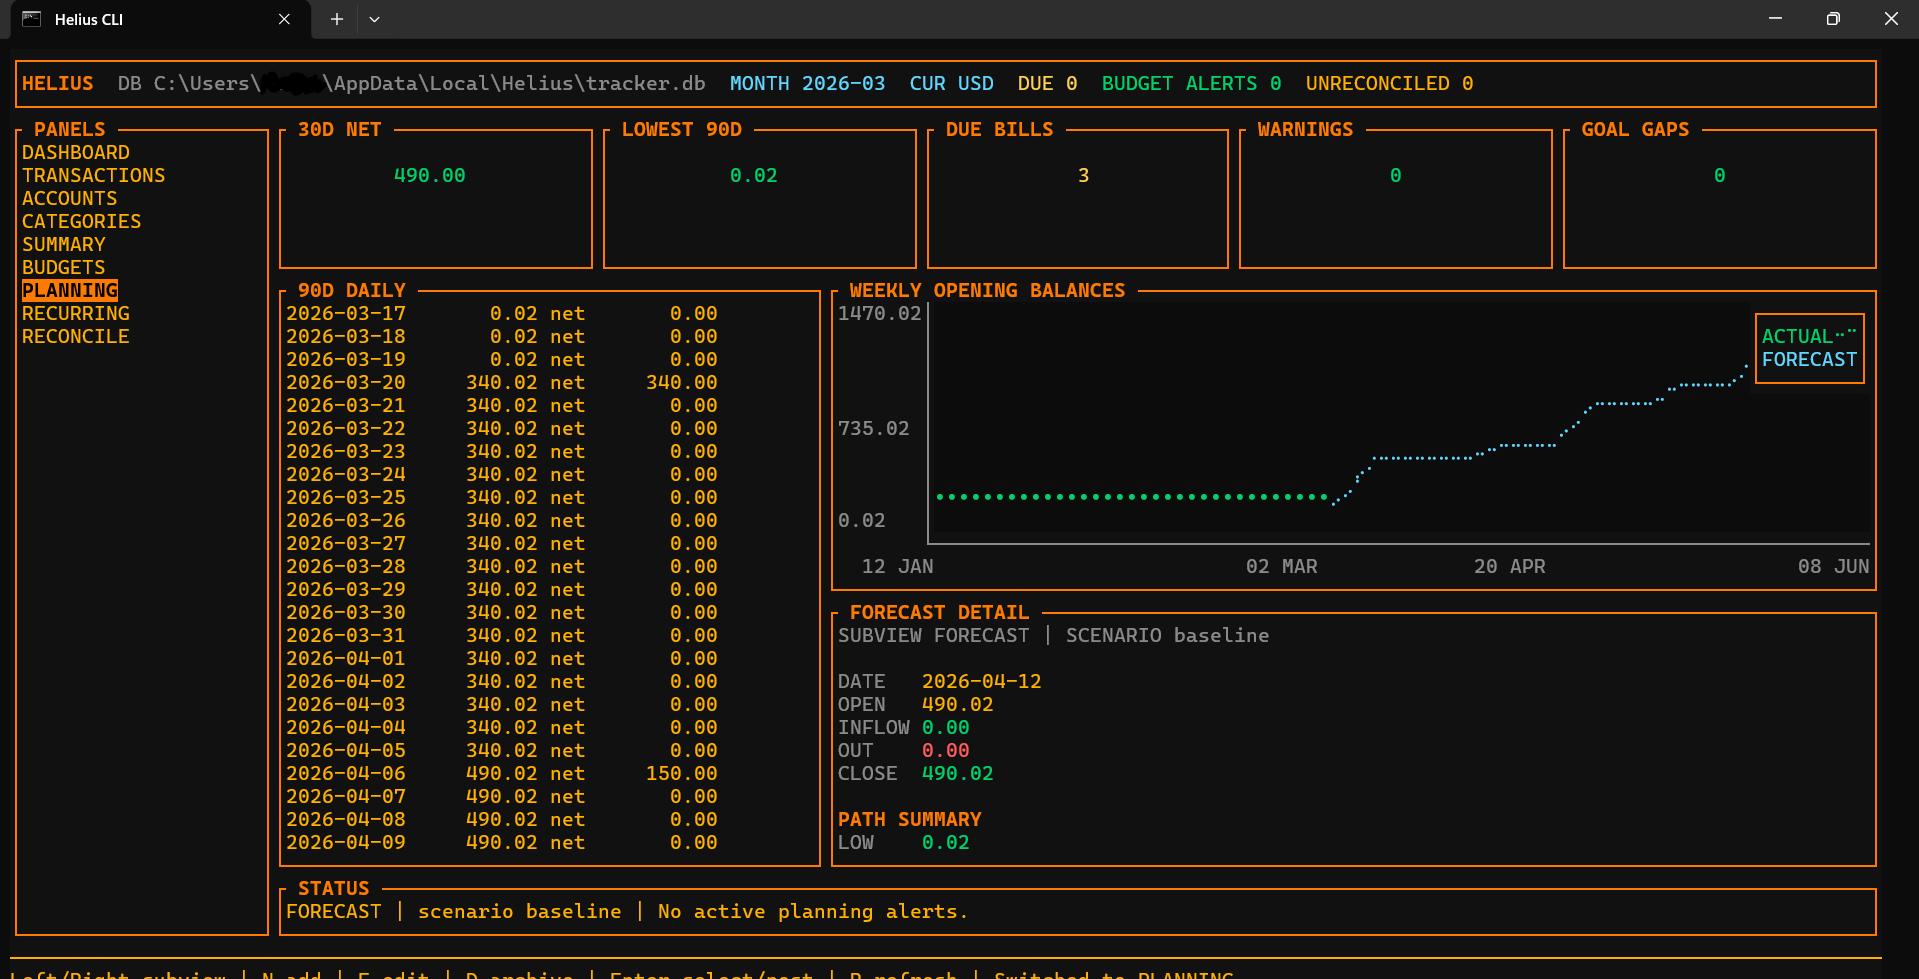
Task: Click the 30D NET value 490.00
Action: [429, 175]
